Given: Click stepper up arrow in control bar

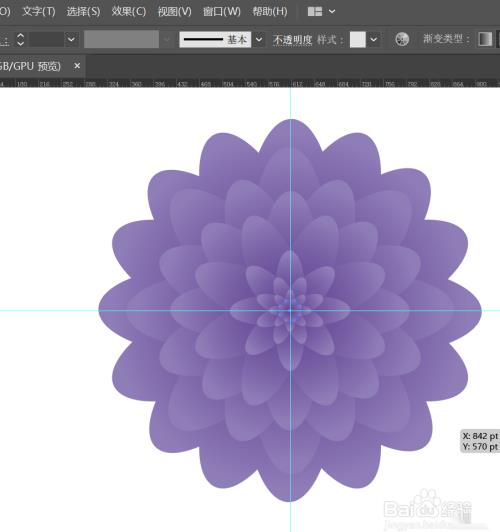Looking at the screenshot, I should pyautogui.click(x=20, y=35).
